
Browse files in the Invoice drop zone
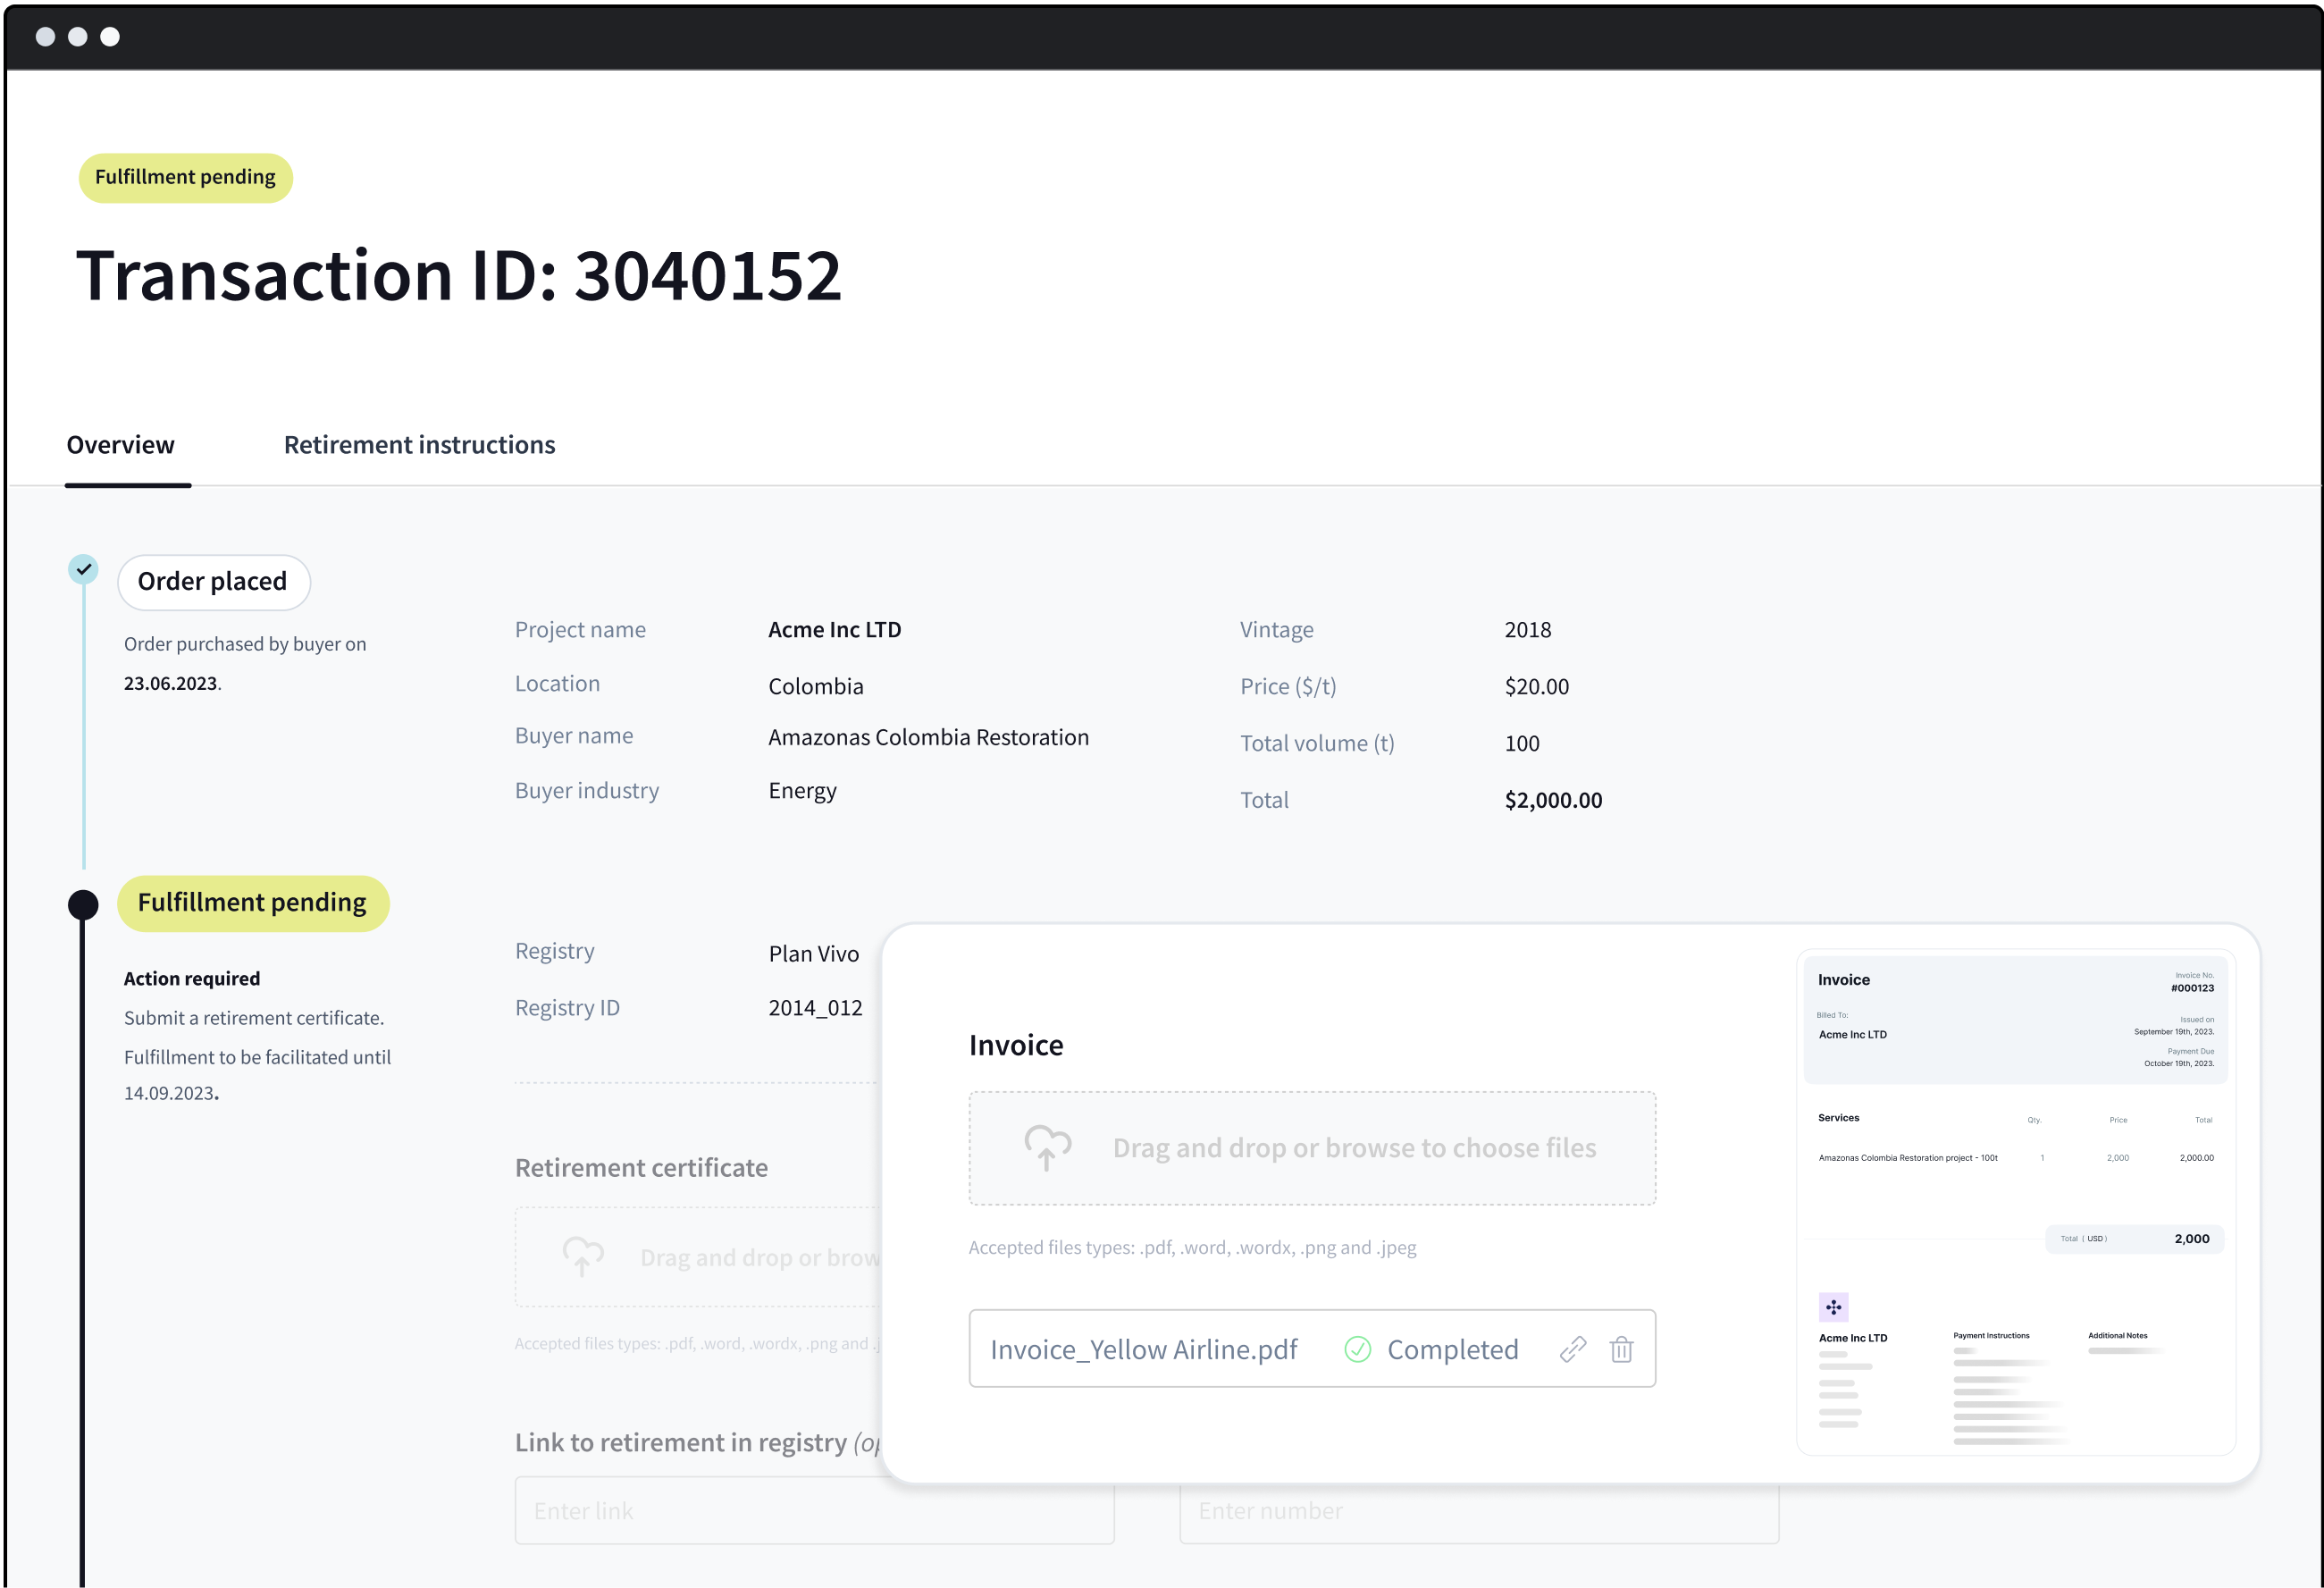pyautogui.click(x=1312, y=1148)
